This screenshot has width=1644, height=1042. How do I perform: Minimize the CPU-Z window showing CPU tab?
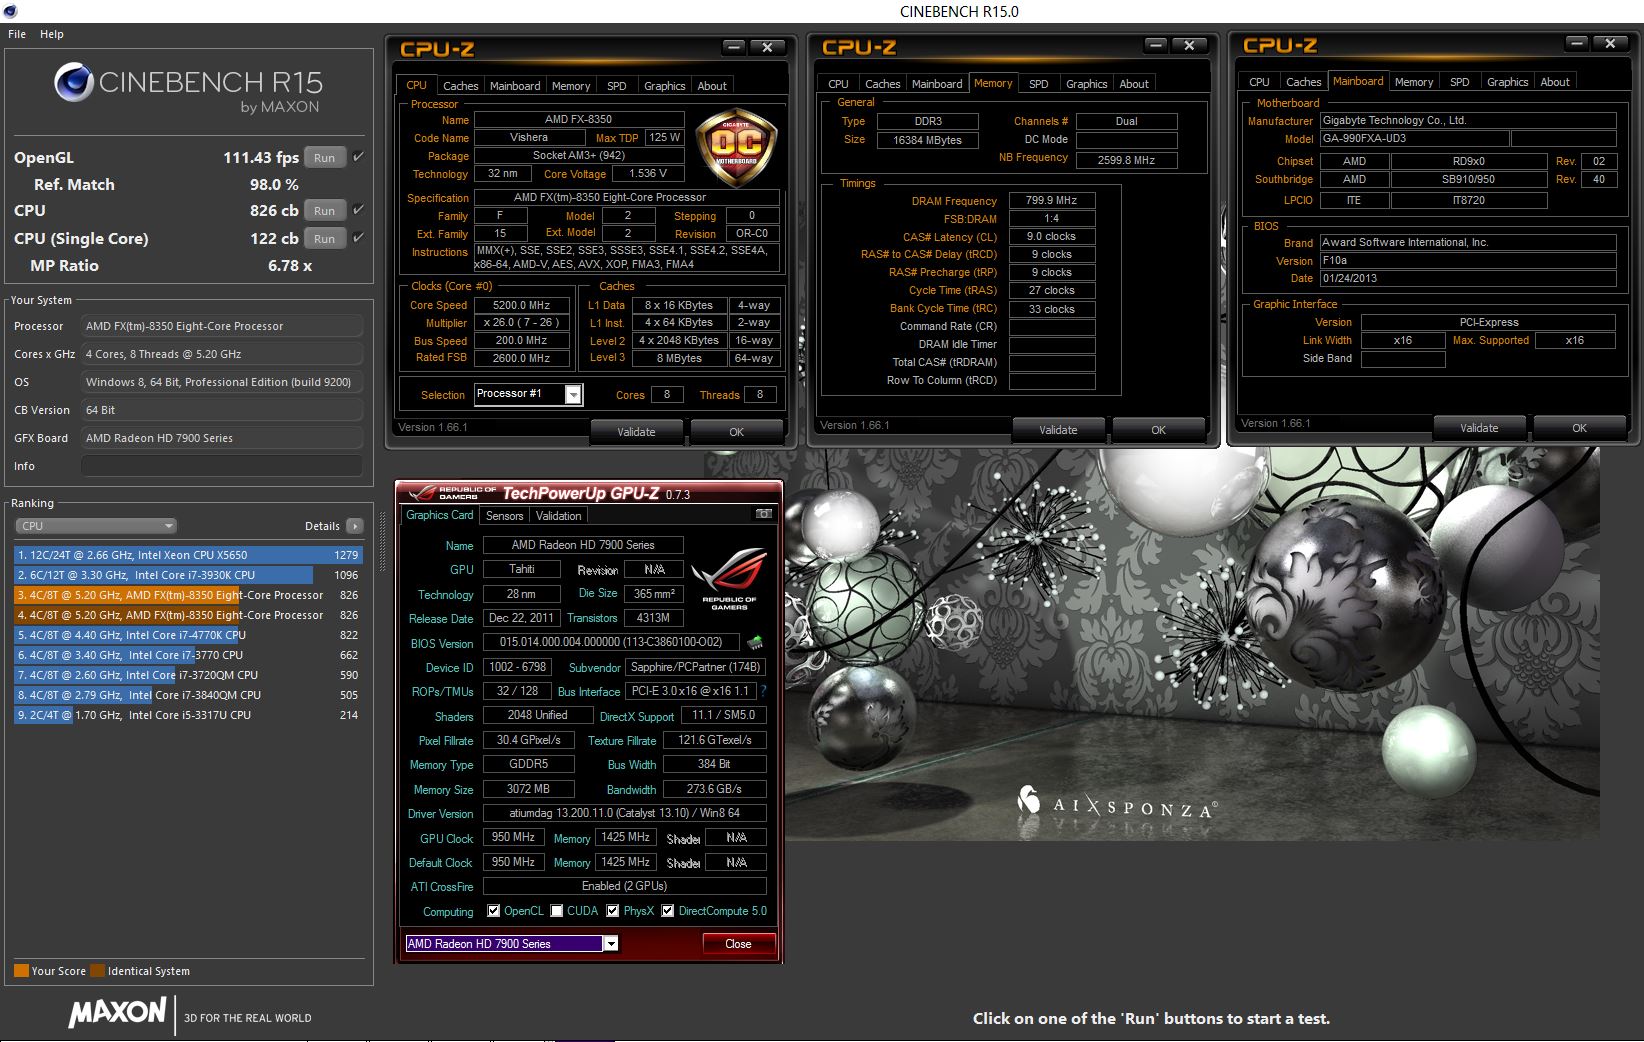point(734,48)
